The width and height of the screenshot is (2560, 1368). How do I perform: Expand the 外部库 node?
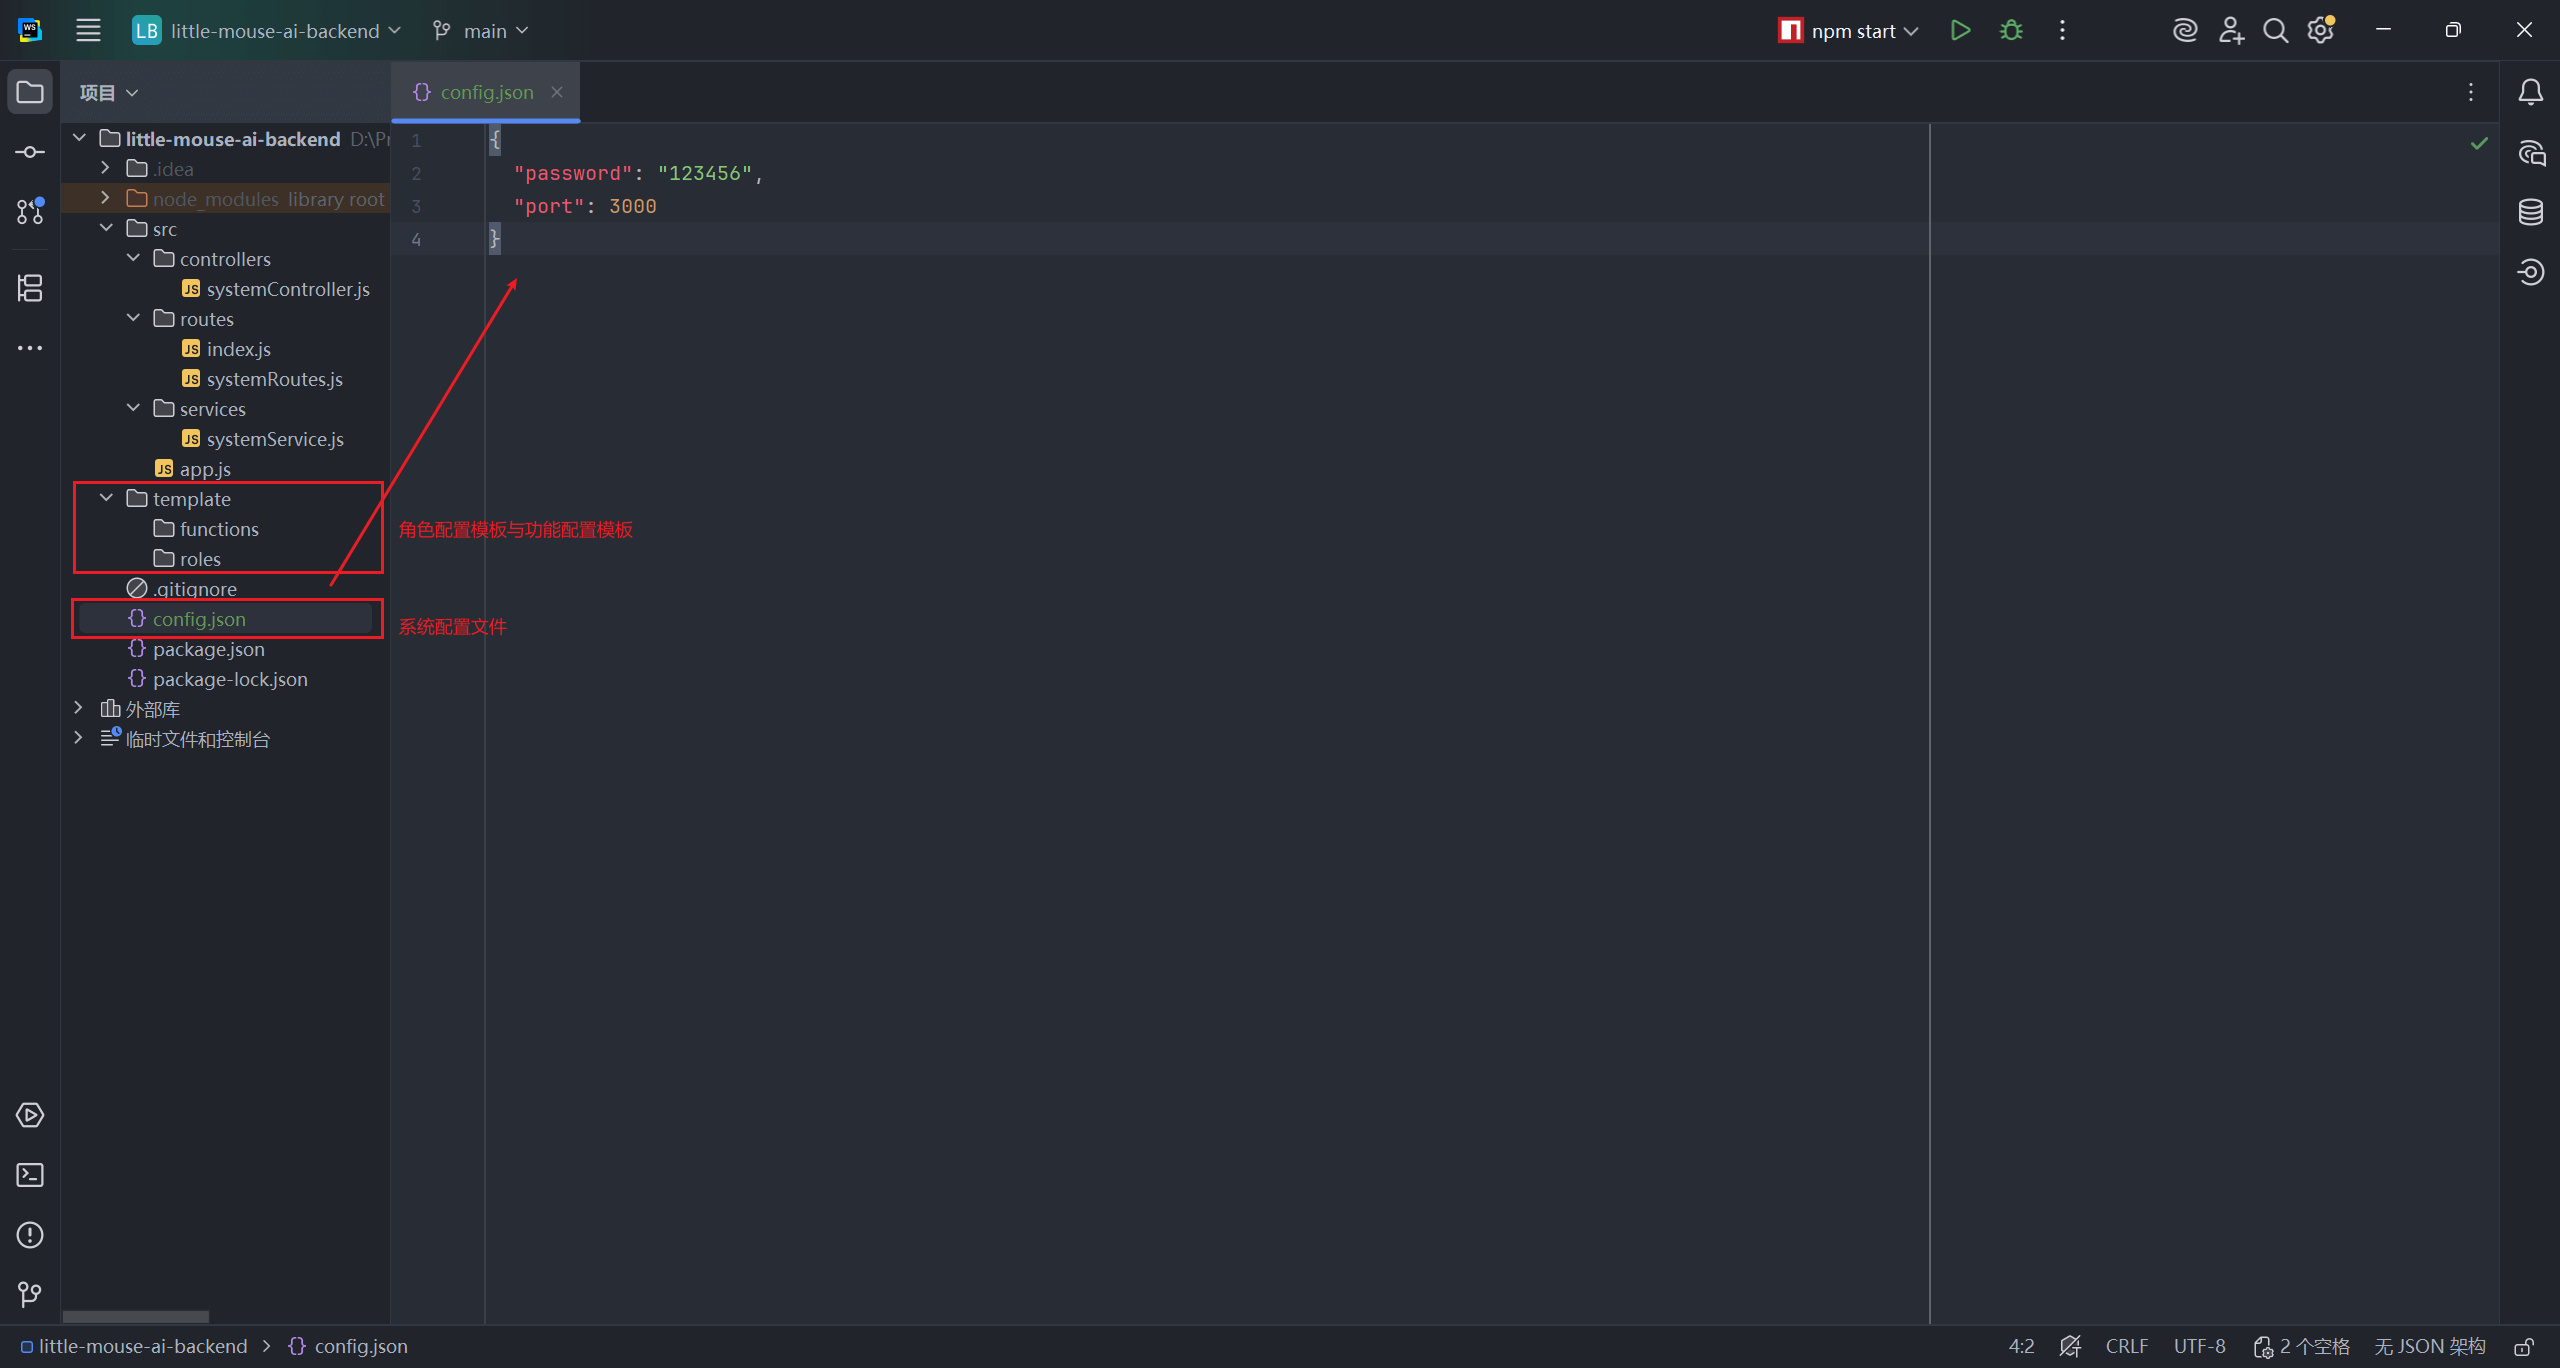(x=79, y=708)
